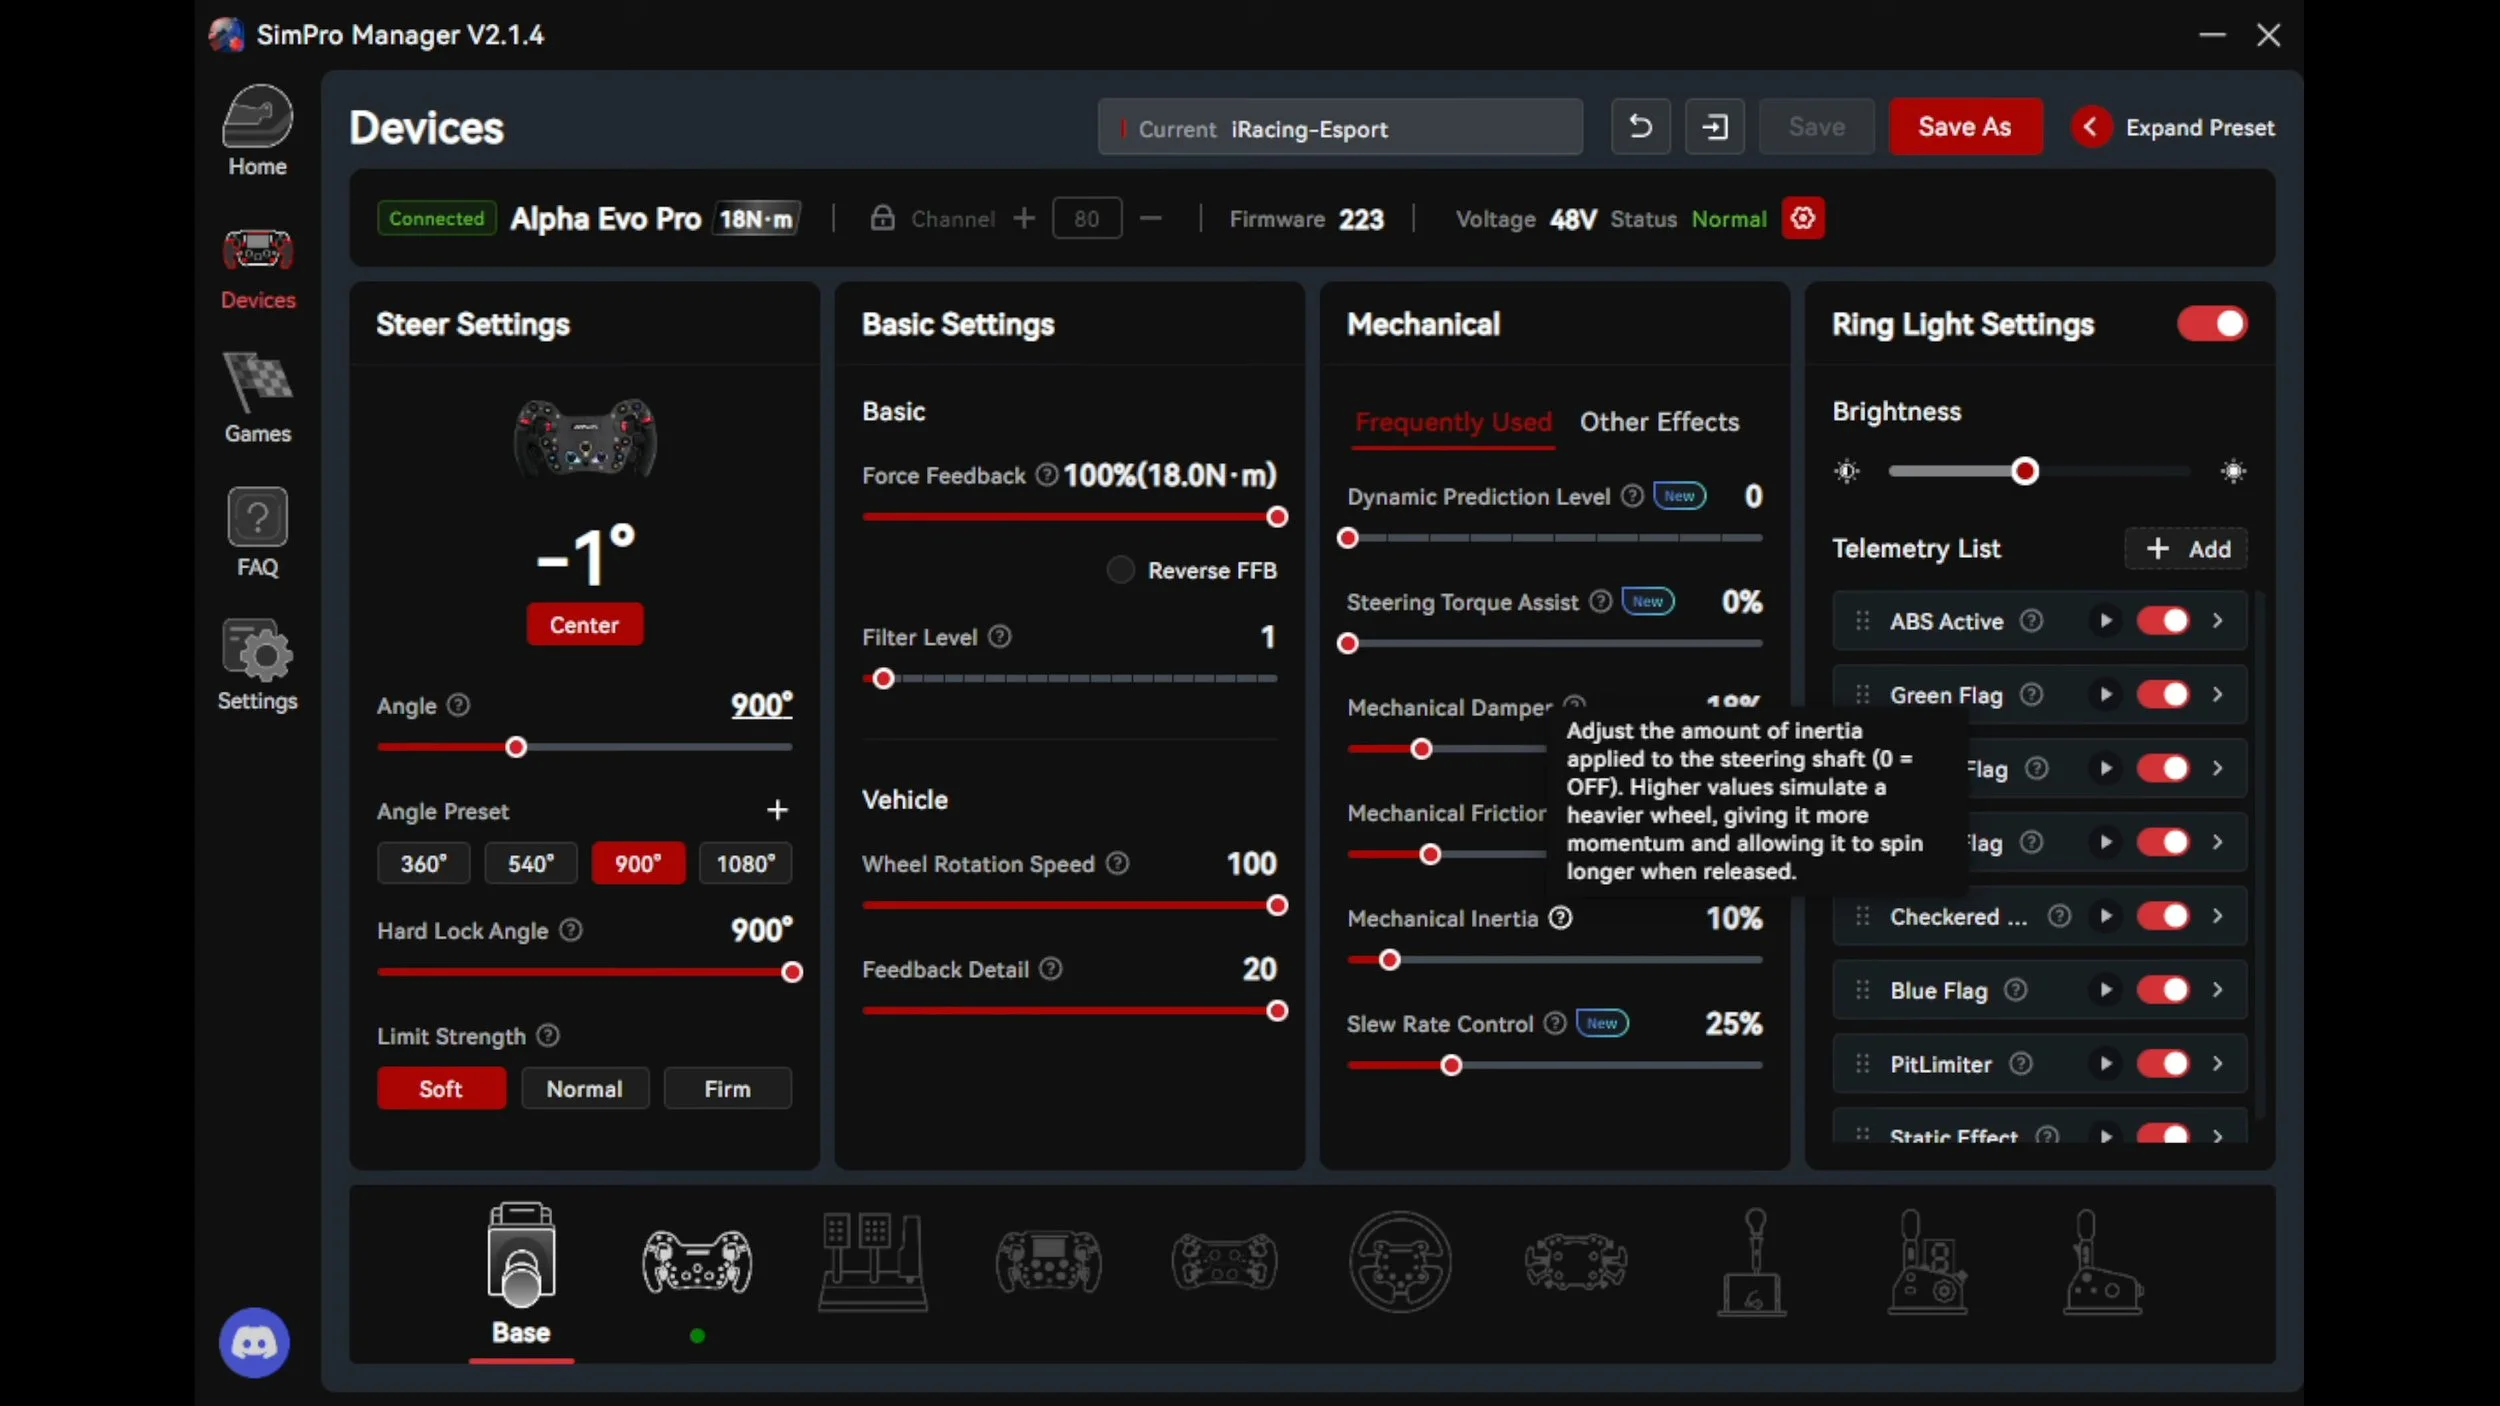Disable Green Flag telemetry toggle
Screen dimensions: 2500x1406
2163,695
